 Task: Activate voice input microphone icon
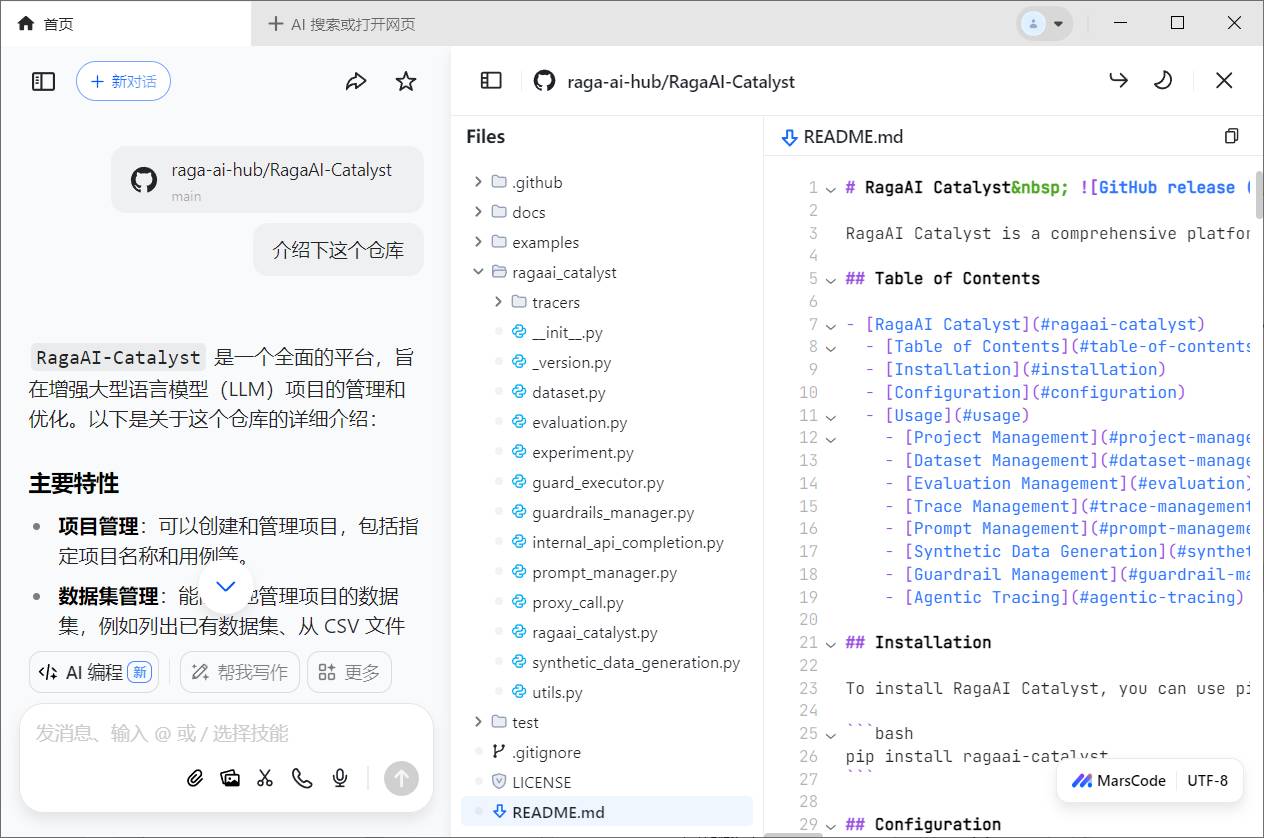340,778
